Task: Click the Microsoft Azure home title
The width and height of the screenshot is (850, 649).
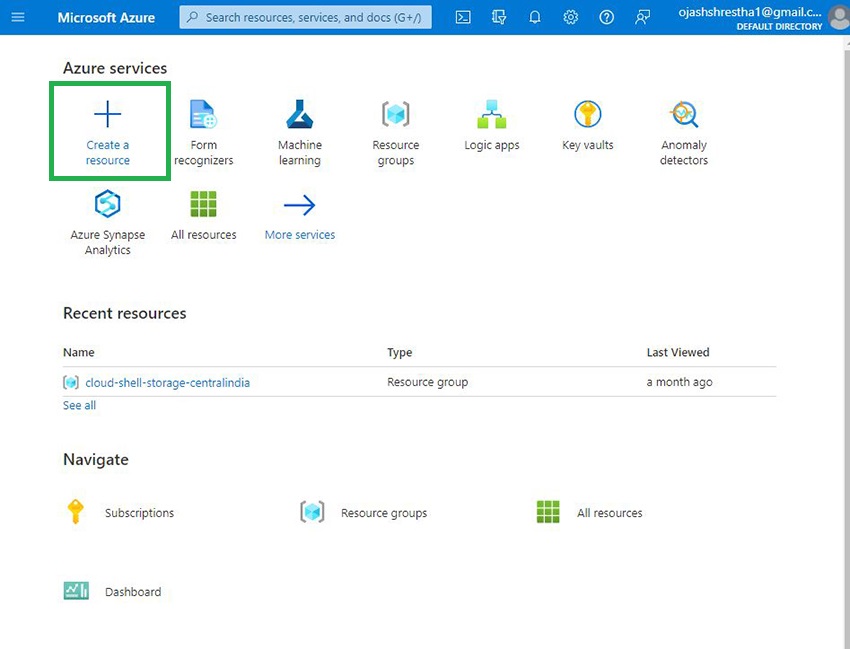Action: [x=106, y=17]
